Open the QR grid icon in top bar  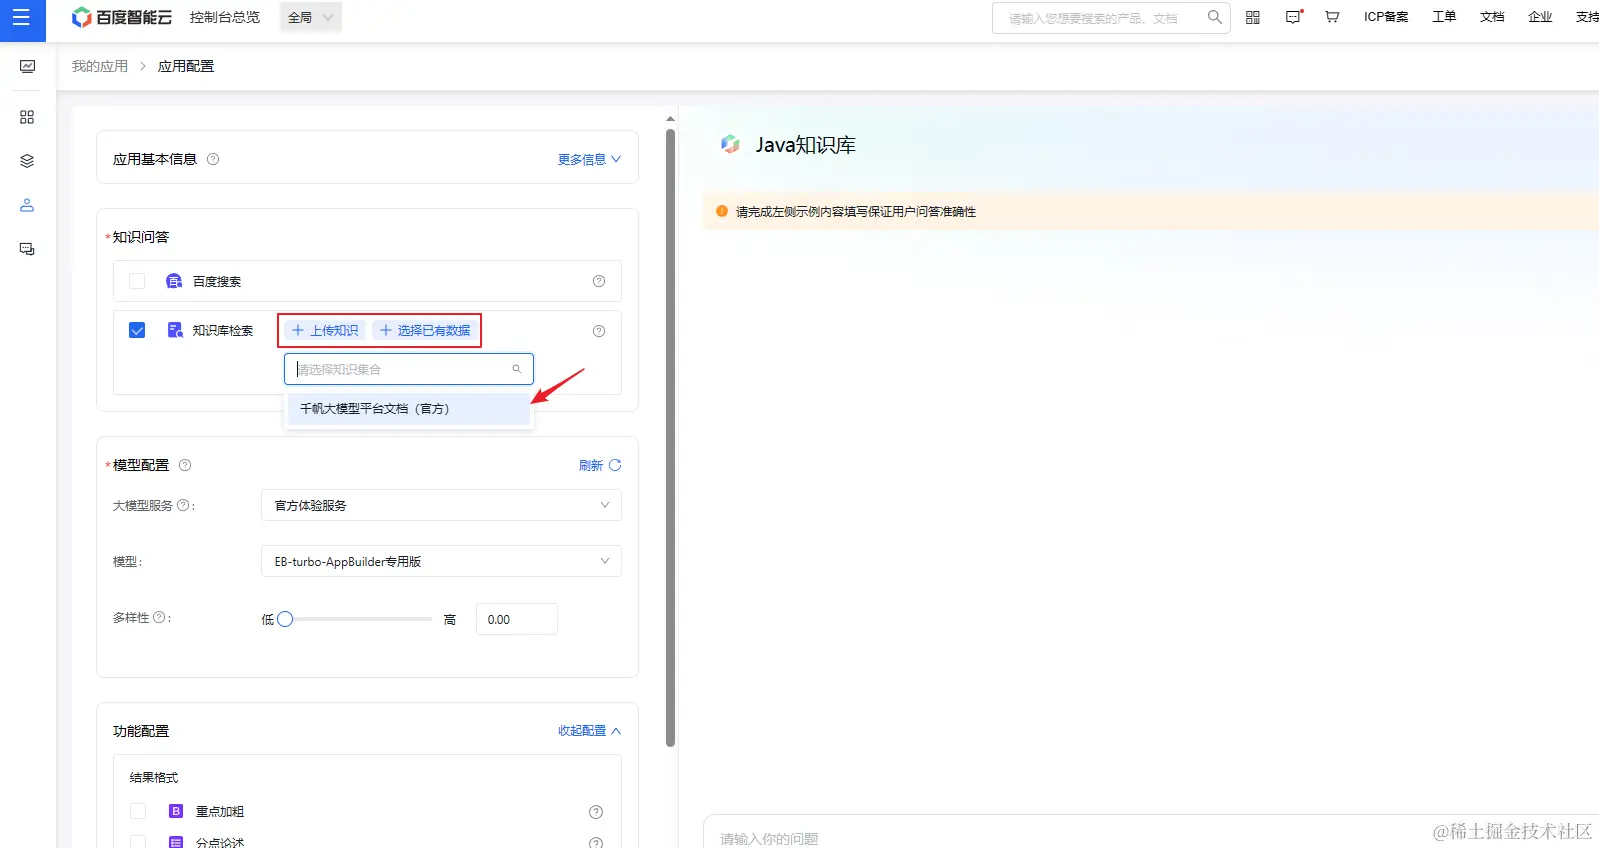[1253, 17]
